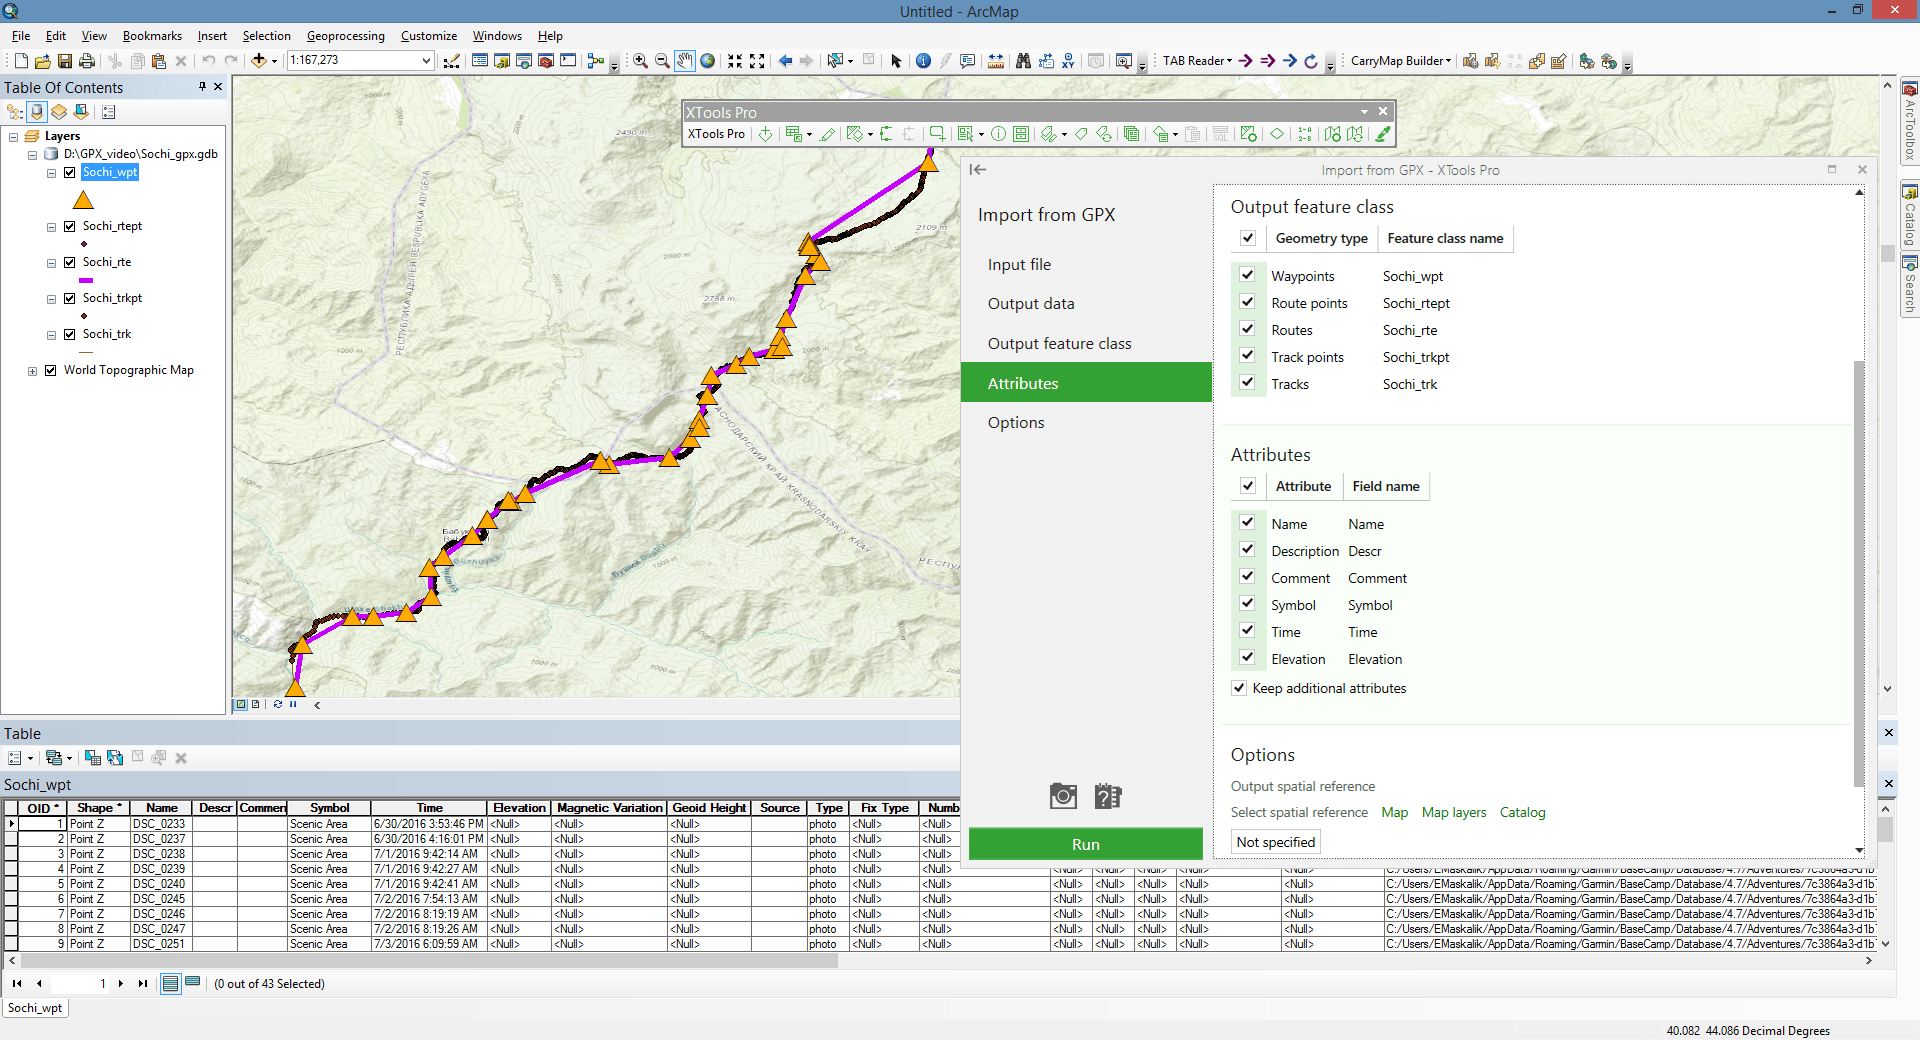Open the Measure tool

tap(996, 61)
